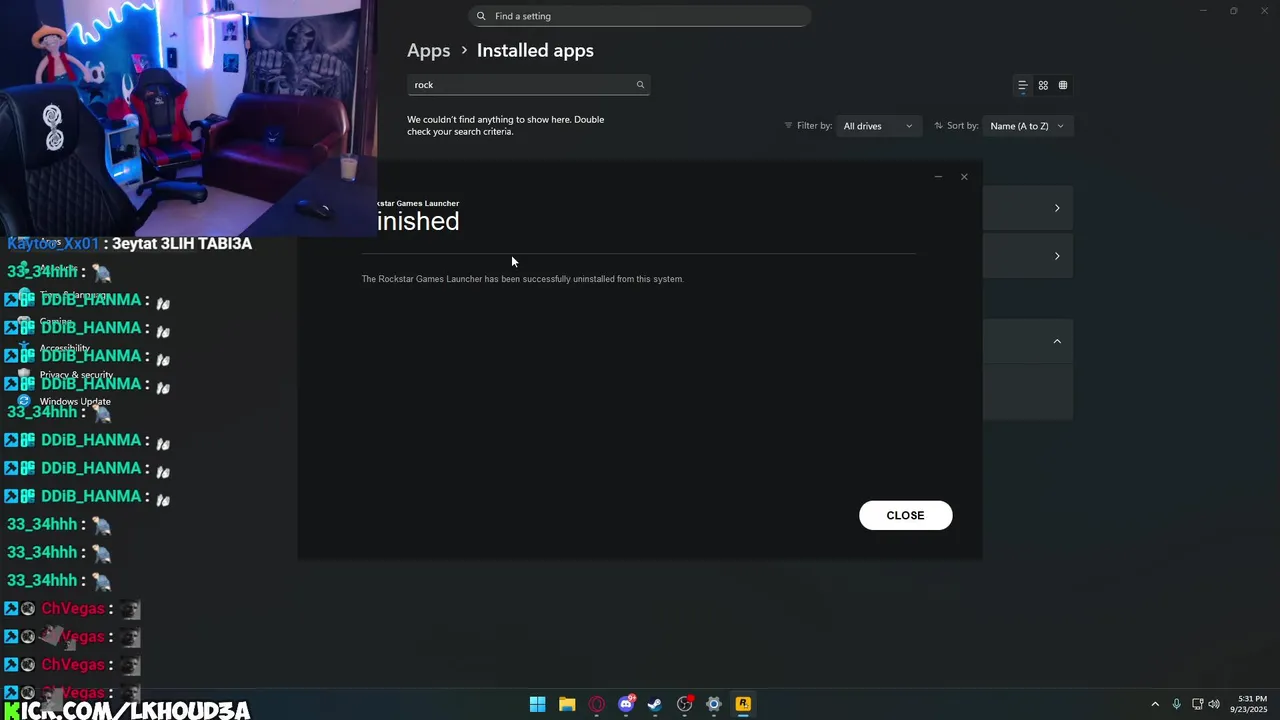Click the 'Find a setting' search box
Screen dimensions: 1280x720
[639, 16]
